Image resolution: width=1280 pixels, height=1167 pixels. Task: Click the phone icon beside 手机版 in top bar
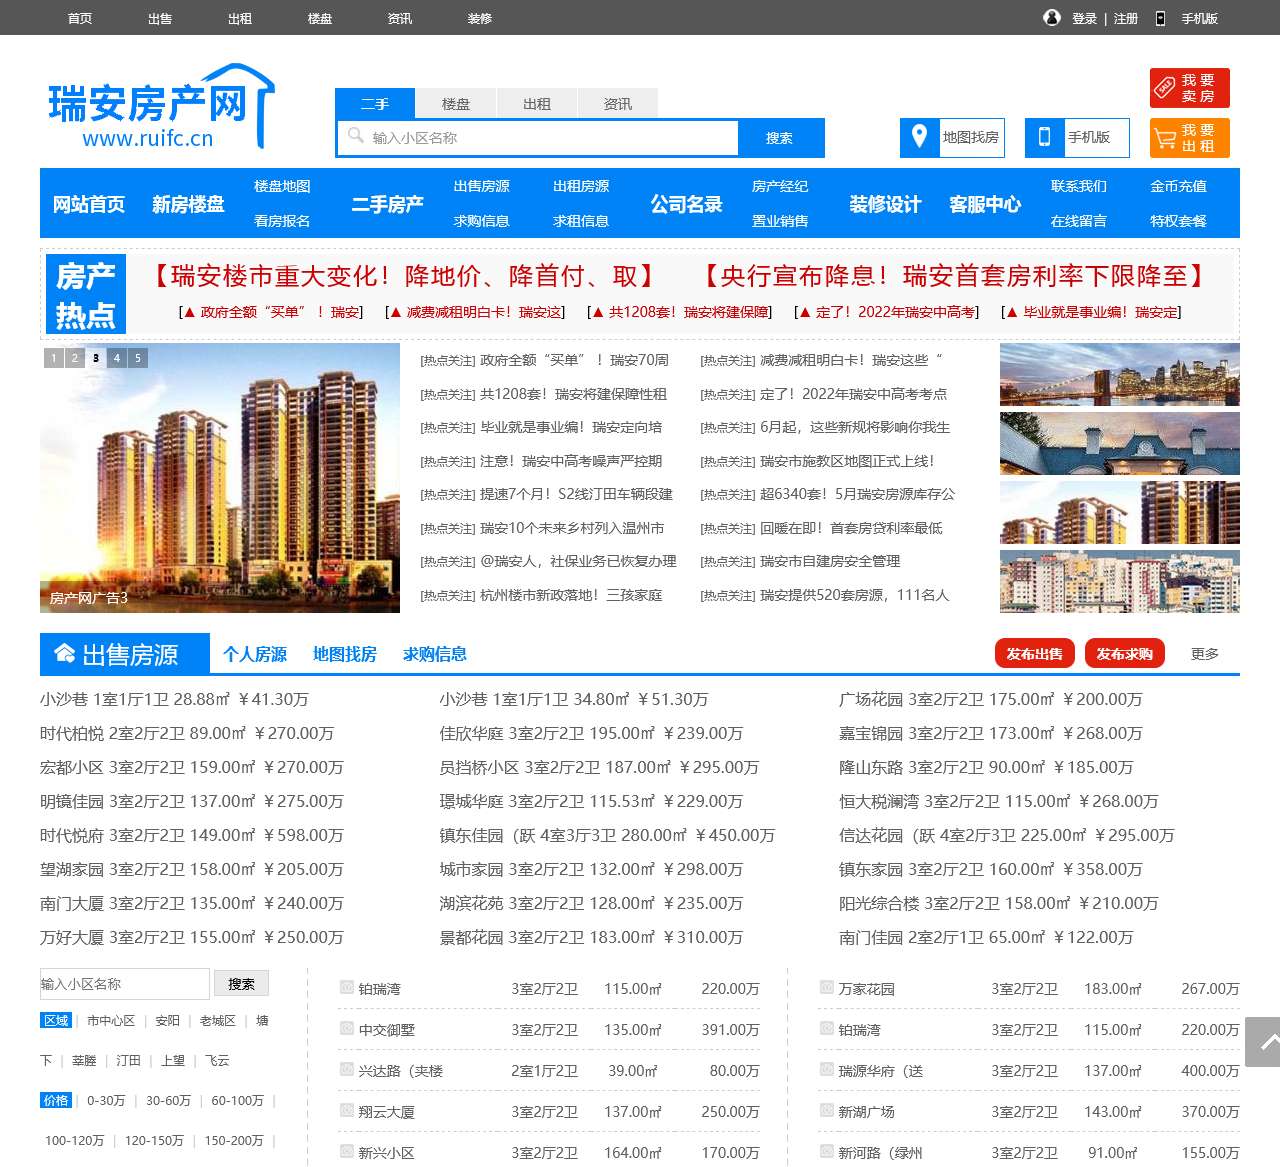click(x=1160, y=18)
